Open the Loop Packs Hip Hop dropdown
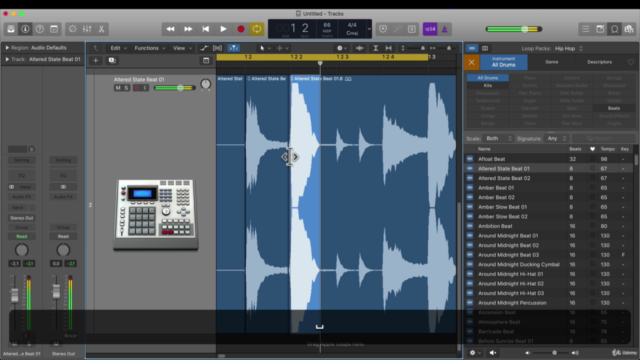640x360 pixels. (x=569, y=48)
